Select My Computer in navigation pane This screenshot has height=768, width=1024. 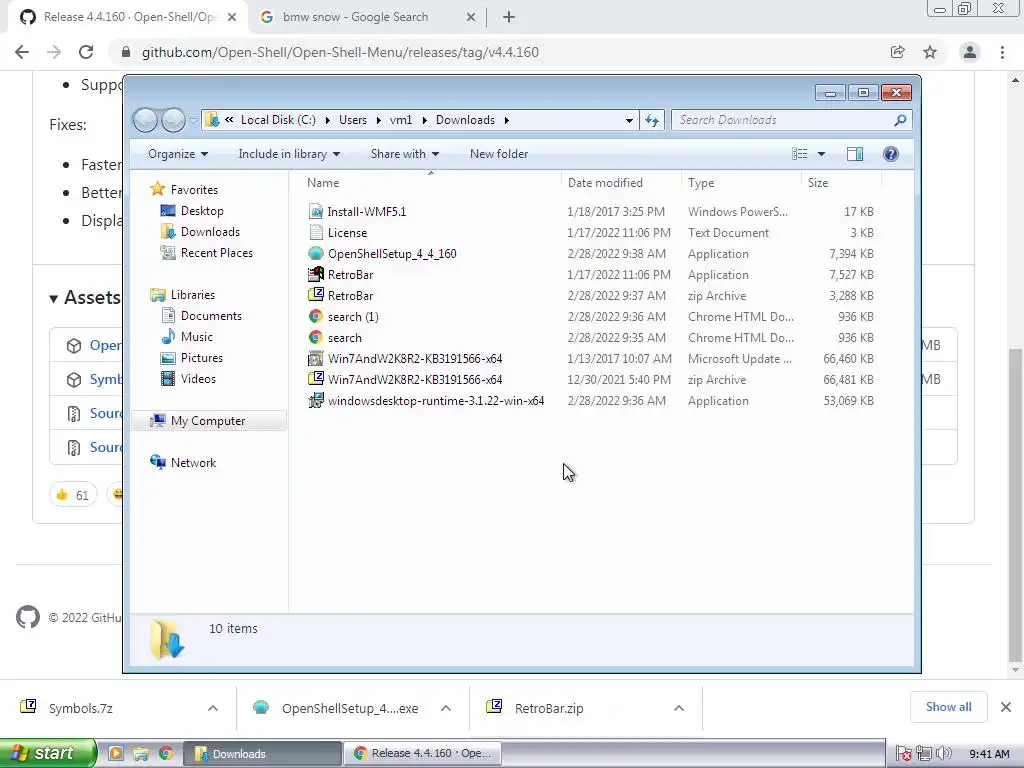[208, 421]
